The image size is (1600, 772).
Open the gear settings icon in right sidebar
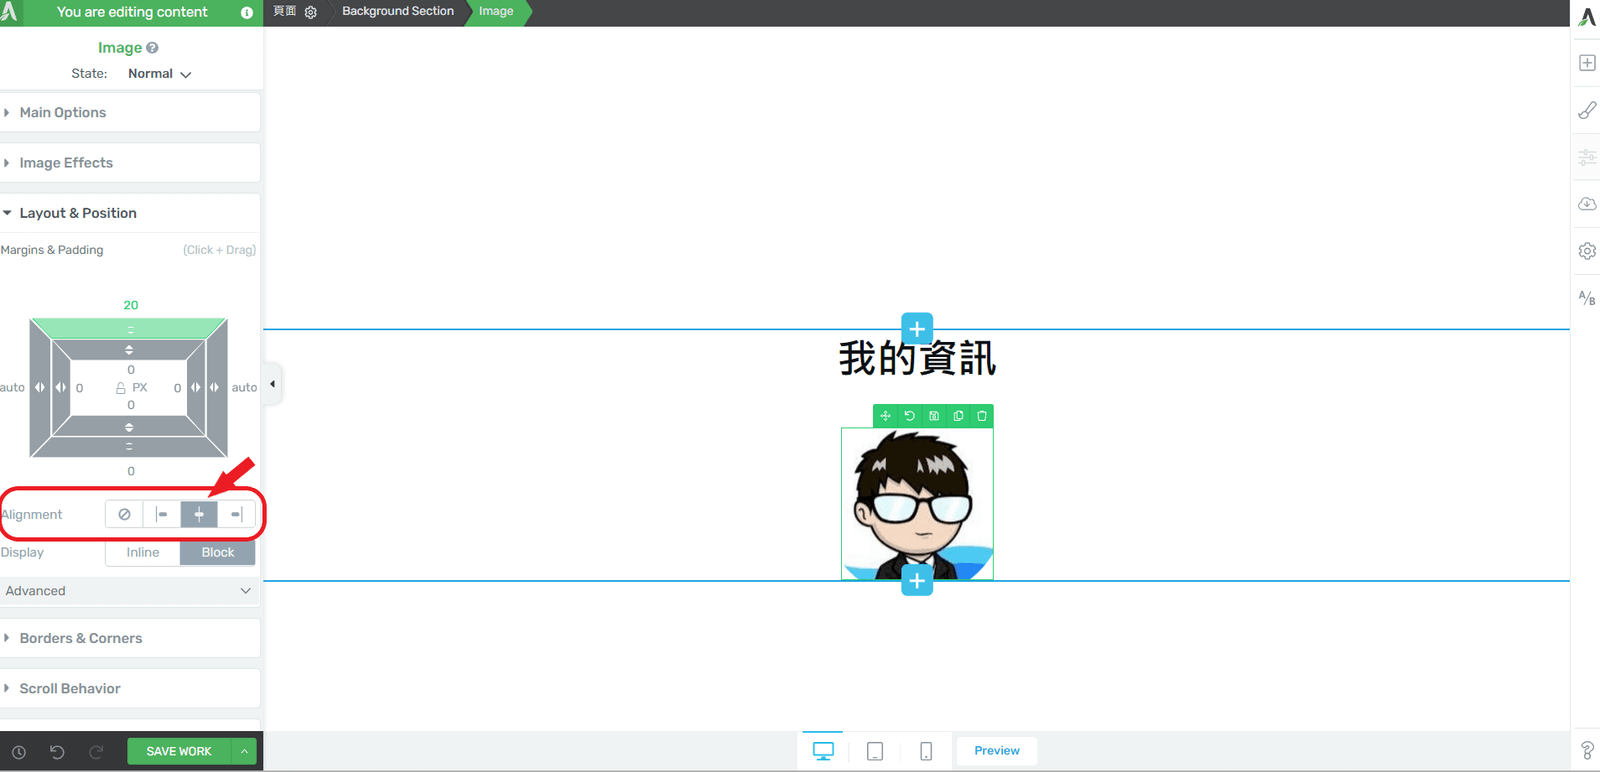pyautogui.click(x=1587, y=251)
